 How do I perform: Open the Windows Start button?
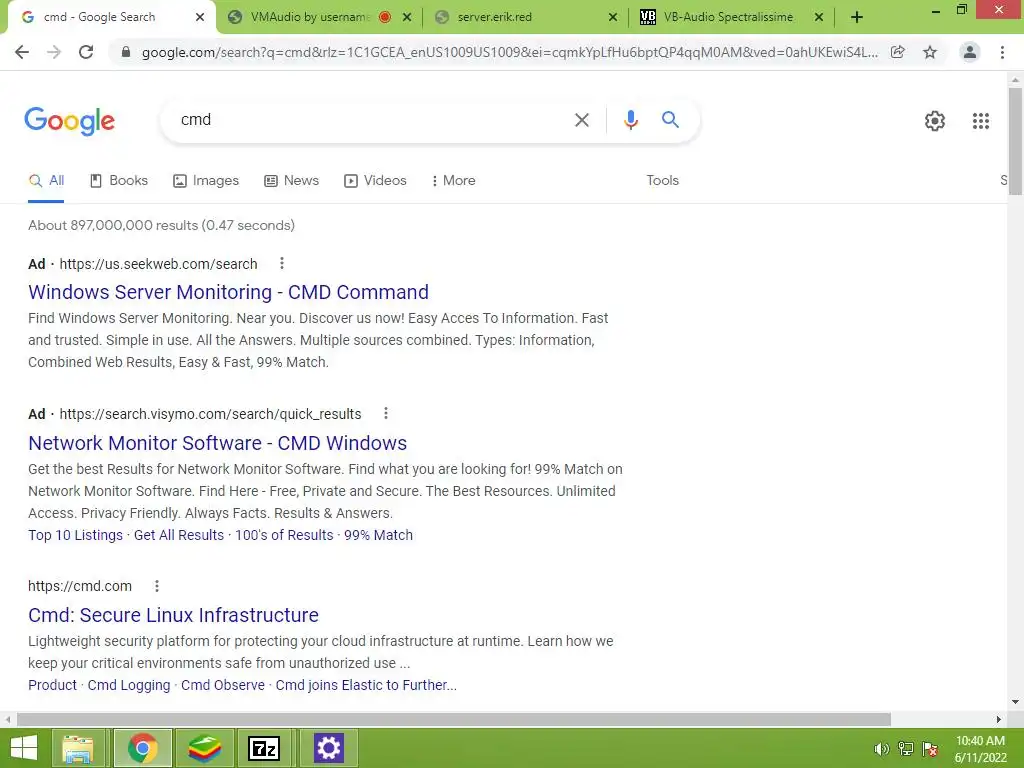point(24,748)
